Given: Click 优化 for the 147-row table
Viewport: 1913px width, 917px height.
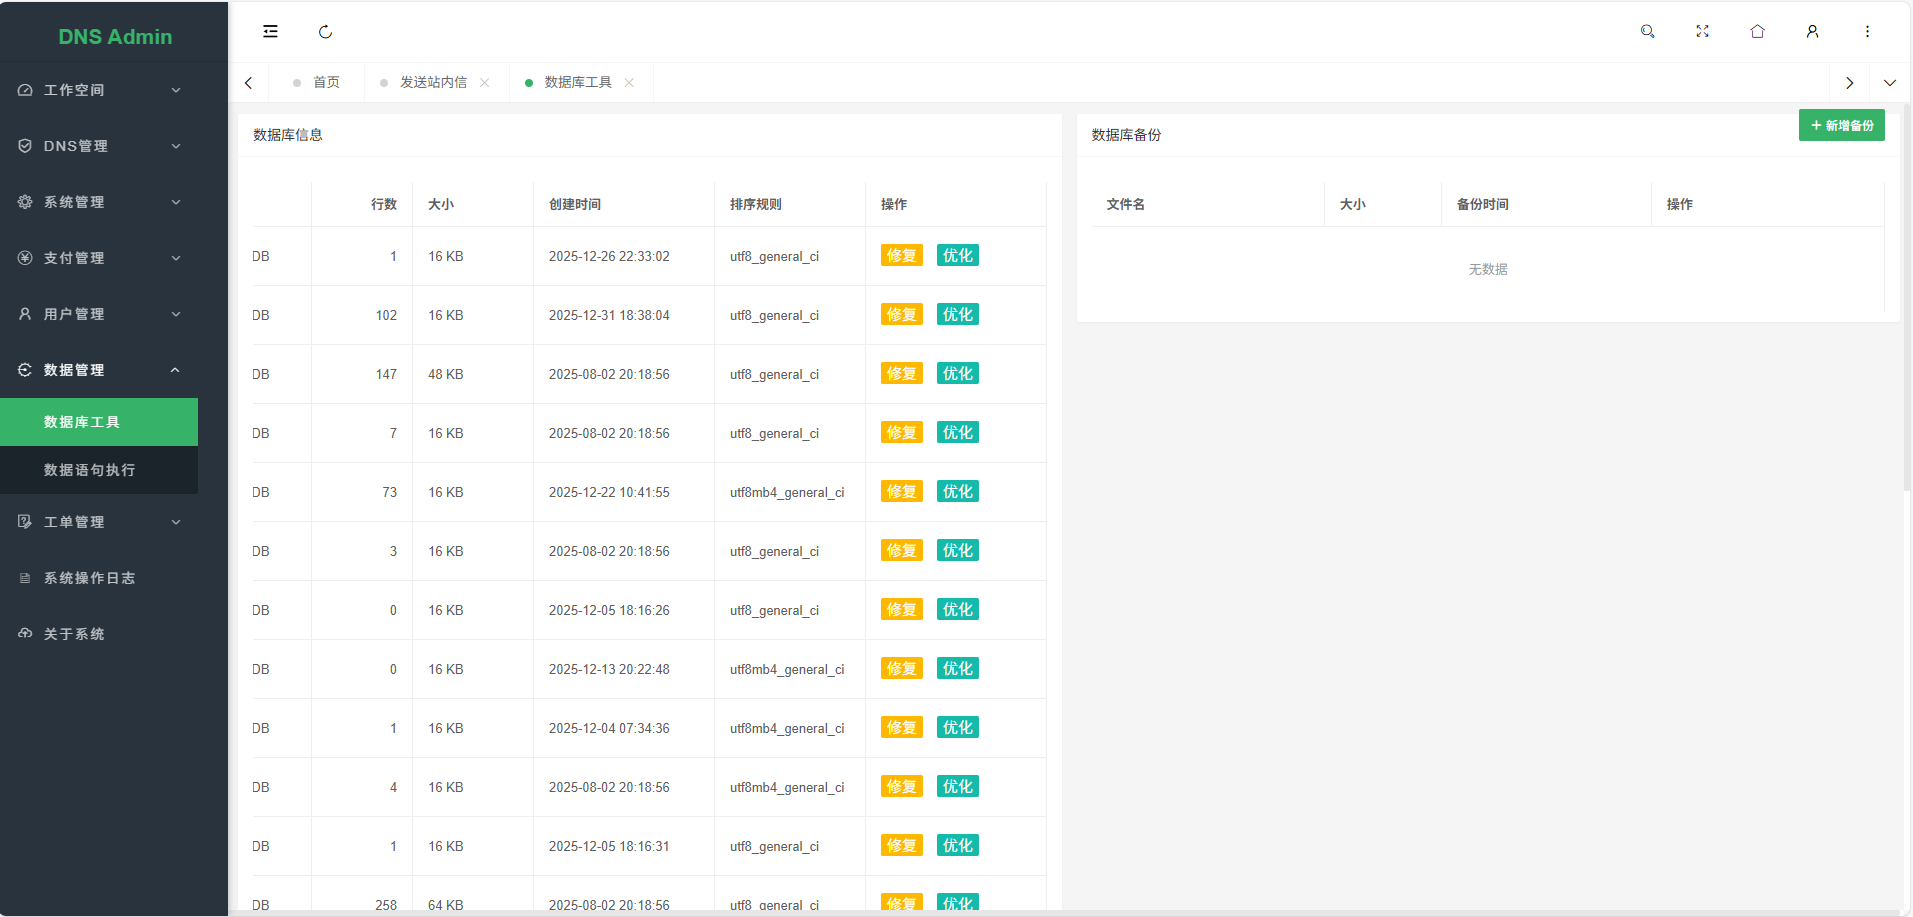Looking at the screenshot, I should [x=957, y=374].
